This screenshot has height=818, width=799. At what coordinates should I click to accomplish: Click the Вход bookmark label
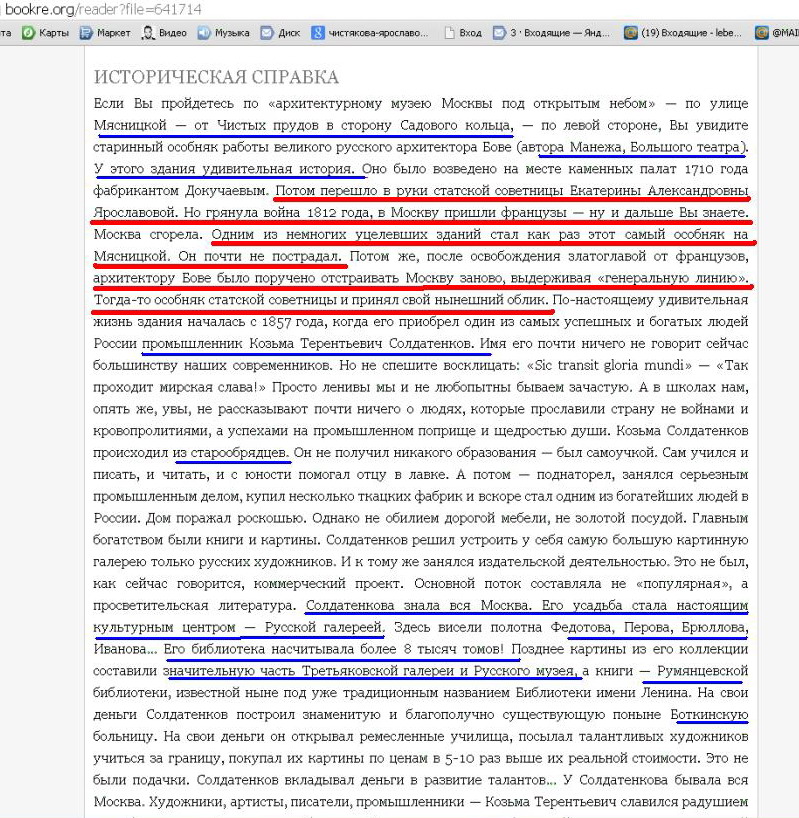(x=470, y=33)
